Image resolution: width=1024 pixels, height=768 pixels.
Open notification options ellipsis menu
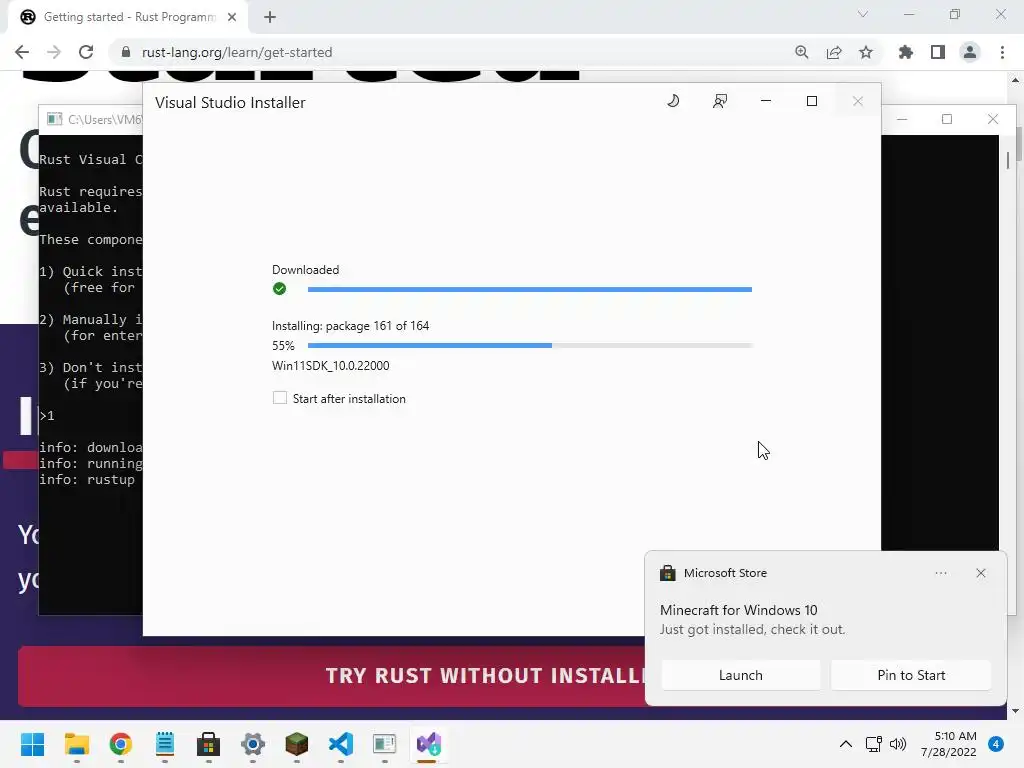(941, 573)
